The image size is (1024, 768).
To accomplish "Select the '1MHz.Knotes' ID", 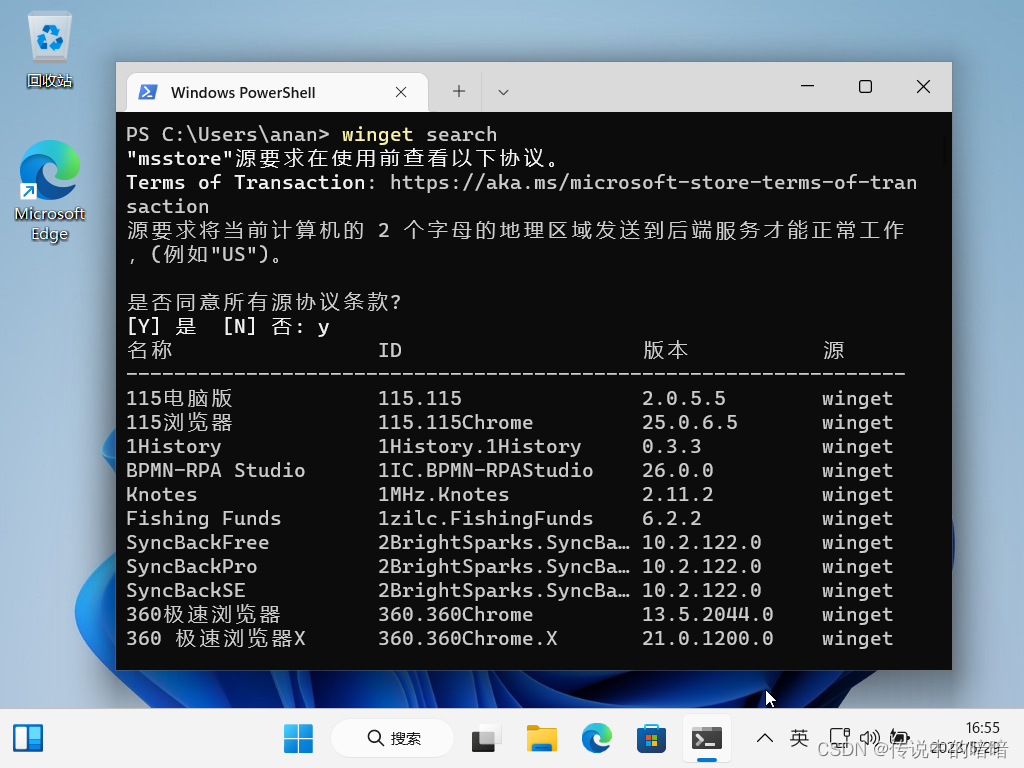I will point(444,494).
